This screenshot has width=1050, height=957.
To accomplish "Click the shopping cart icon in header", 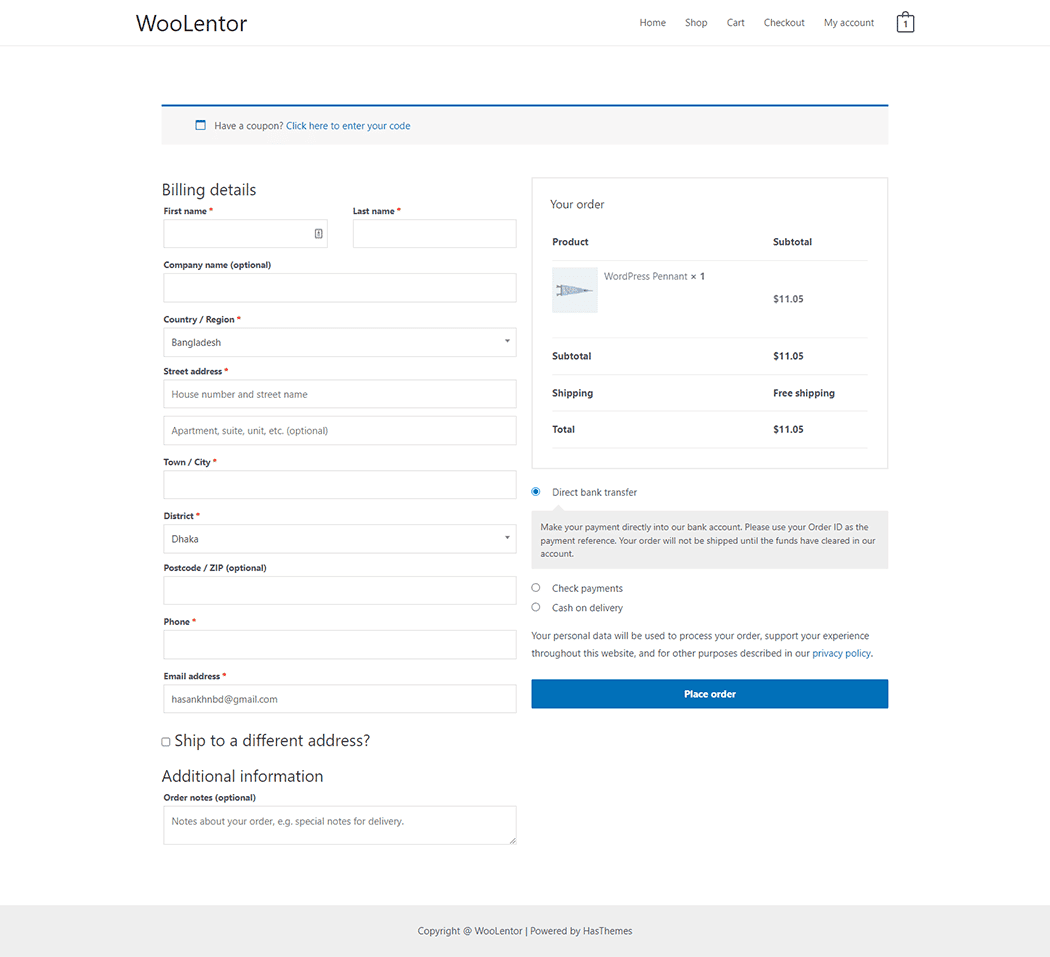I will click(x=905, y=21).
